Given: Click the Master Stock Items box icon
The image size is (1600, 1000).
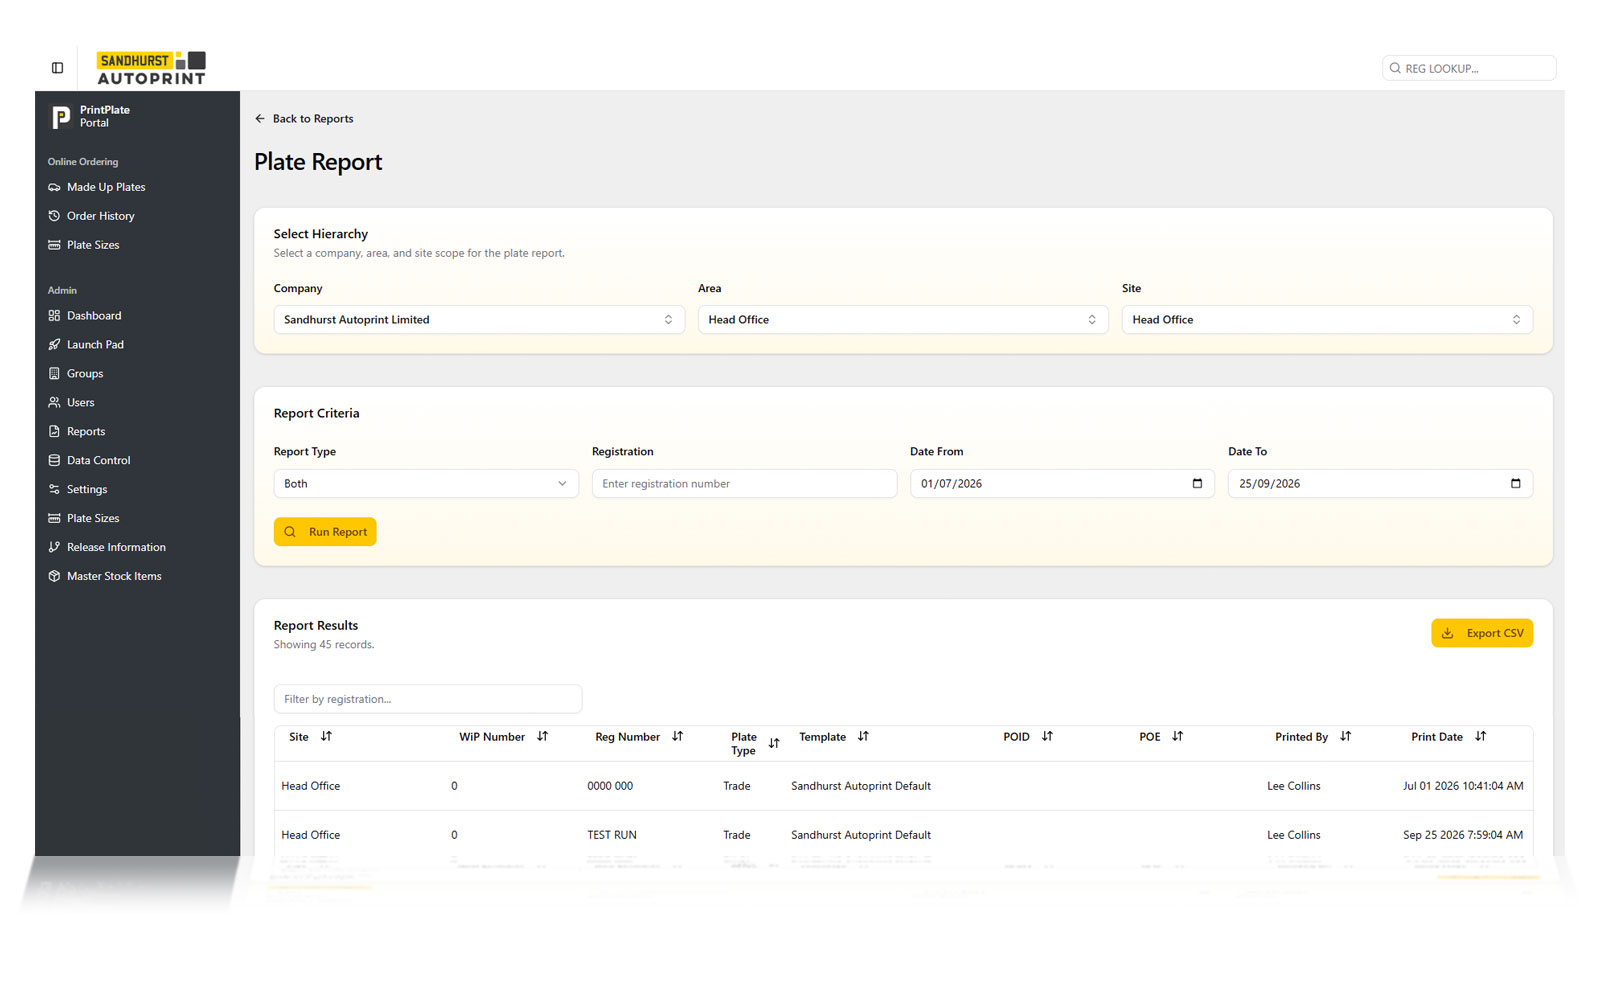Looking at the screenshot, I should (54, 577).
